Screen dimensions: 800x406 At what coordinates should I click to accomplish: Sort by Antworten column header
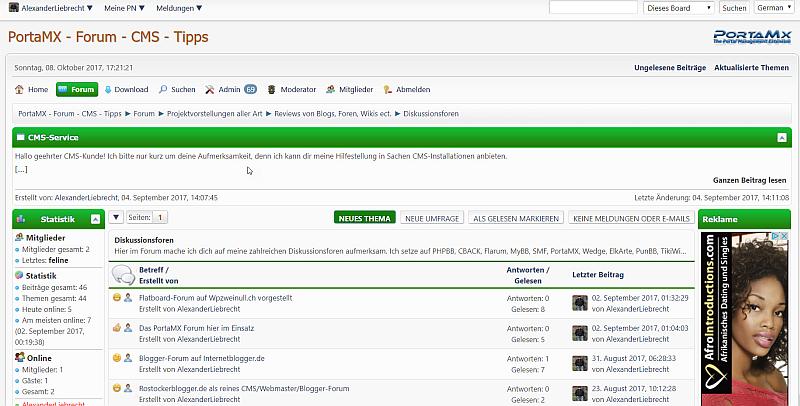click(x=525, y=270)
